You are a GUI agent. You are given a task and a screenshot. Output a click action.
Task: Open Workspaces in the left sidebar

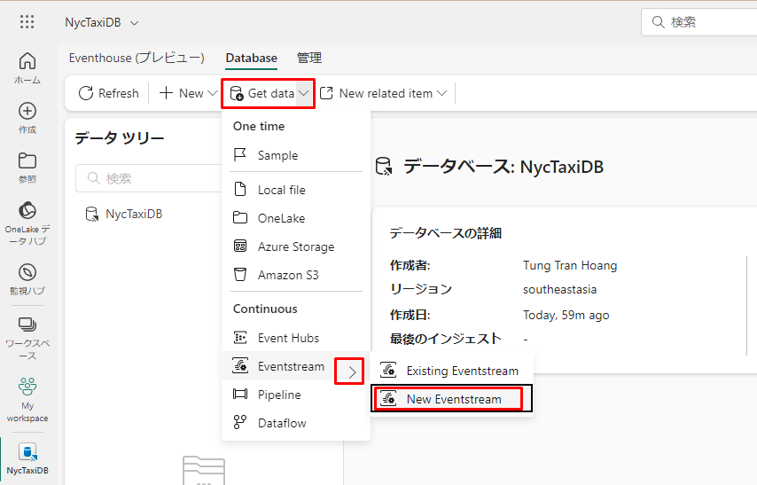point(27,332)
